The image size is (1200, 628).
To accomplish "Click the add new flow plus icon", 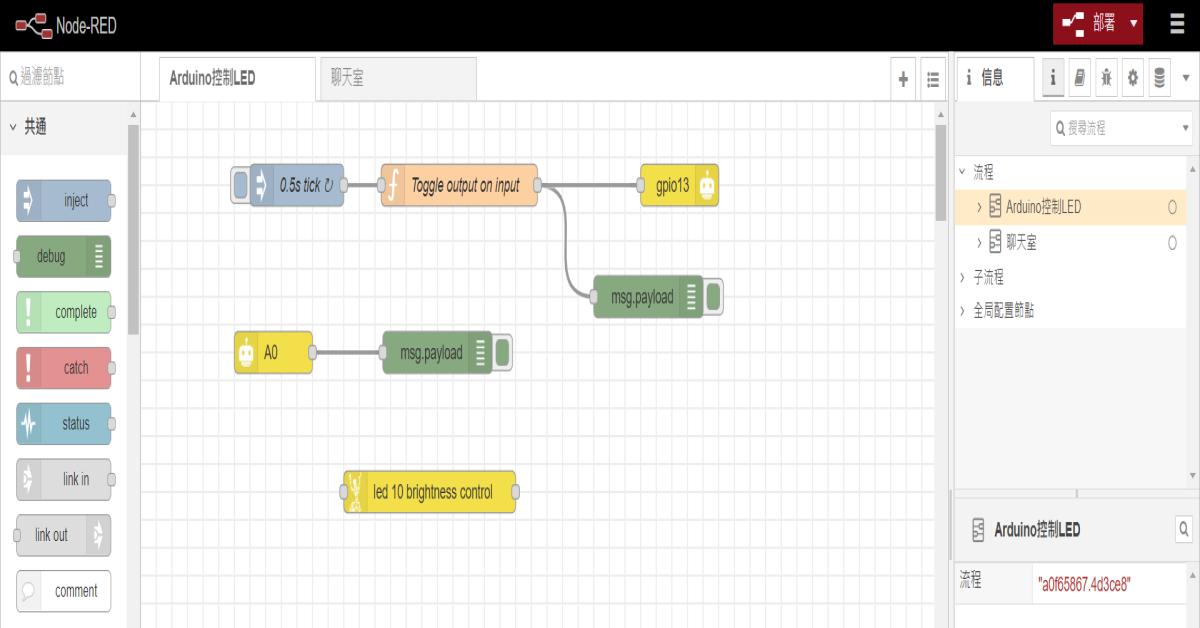I will 903,79.
